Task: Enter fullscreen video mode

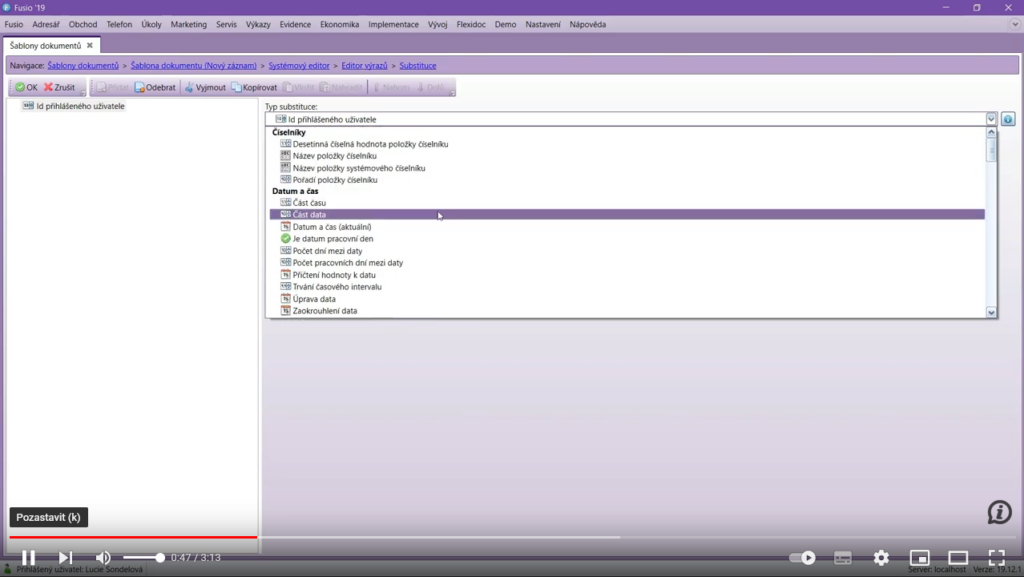Action: click(x=996, y=557)
